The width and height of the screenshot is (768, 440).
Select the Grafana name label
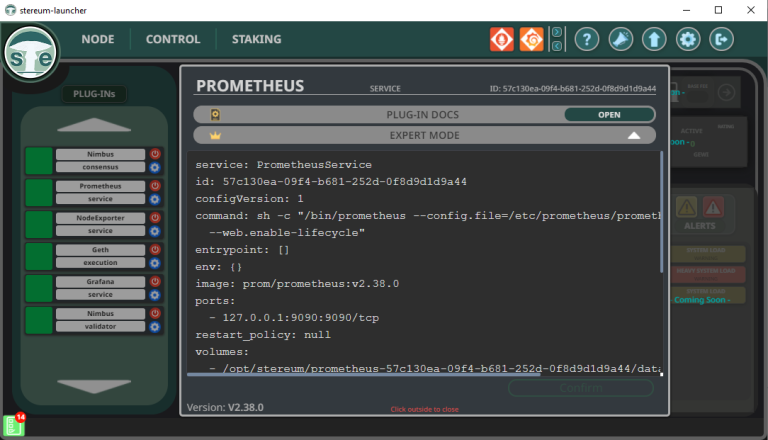tap(100, 281)
